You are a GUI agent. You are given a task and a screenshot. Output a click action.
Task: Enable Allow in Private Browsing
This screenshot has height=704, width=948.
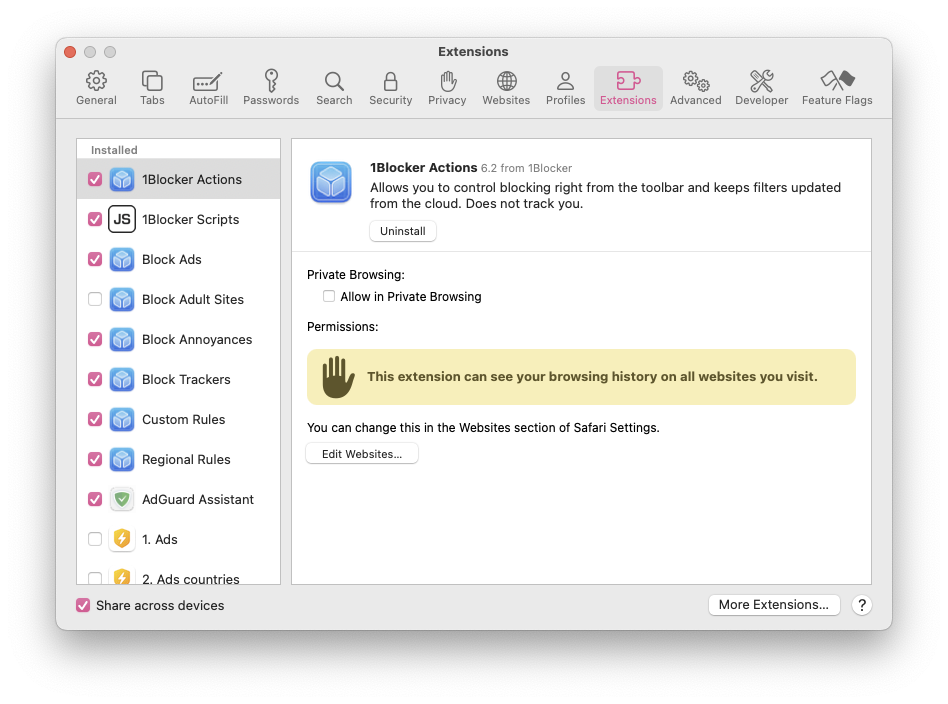click(x=329, y=296)
